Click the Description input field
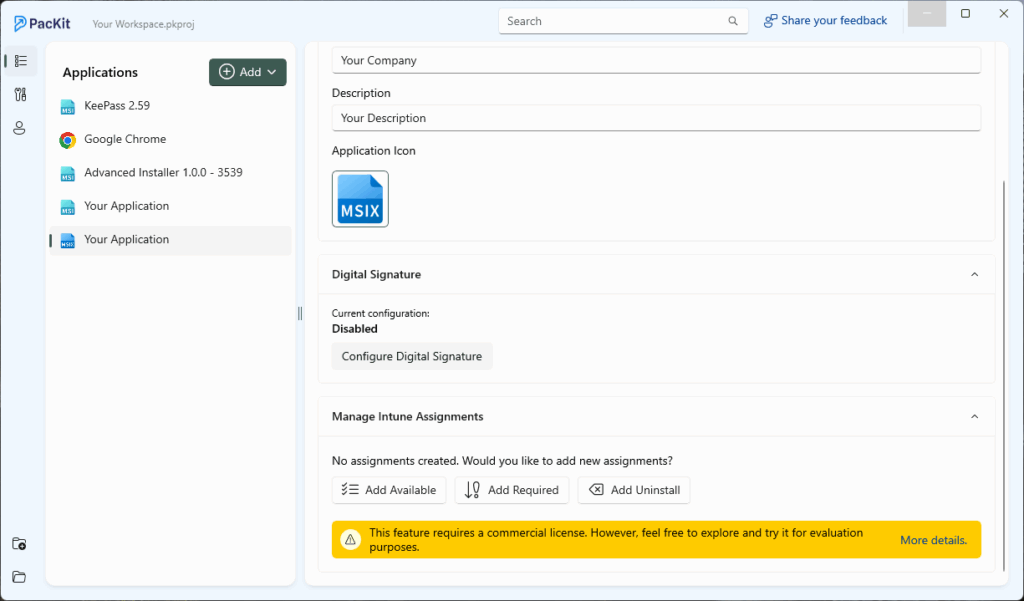The image size is (1024, 601). click(656, 118)
